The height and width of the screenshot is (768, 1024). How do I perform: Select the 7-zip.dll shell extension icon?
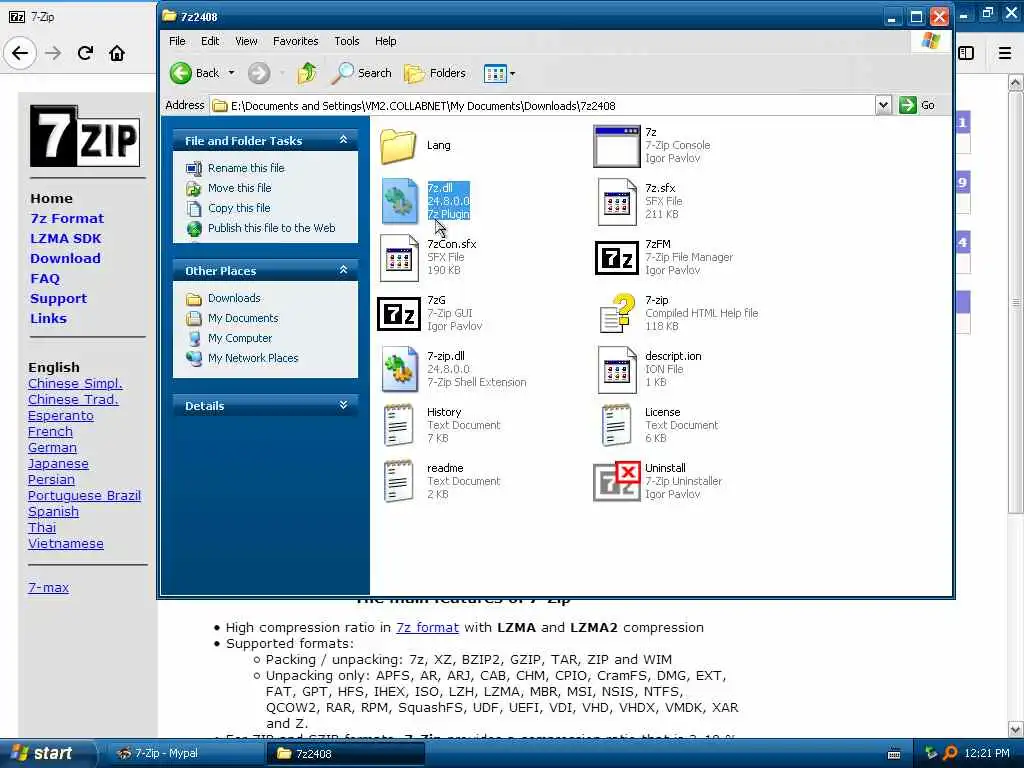(x=399, y=369)
